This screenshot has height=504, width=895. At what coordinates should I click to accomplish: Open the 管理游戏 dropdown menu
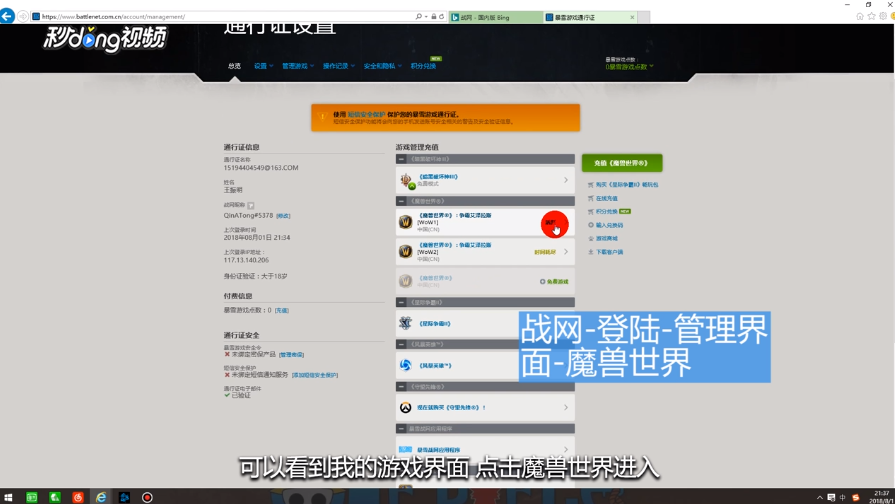(298, 66)
